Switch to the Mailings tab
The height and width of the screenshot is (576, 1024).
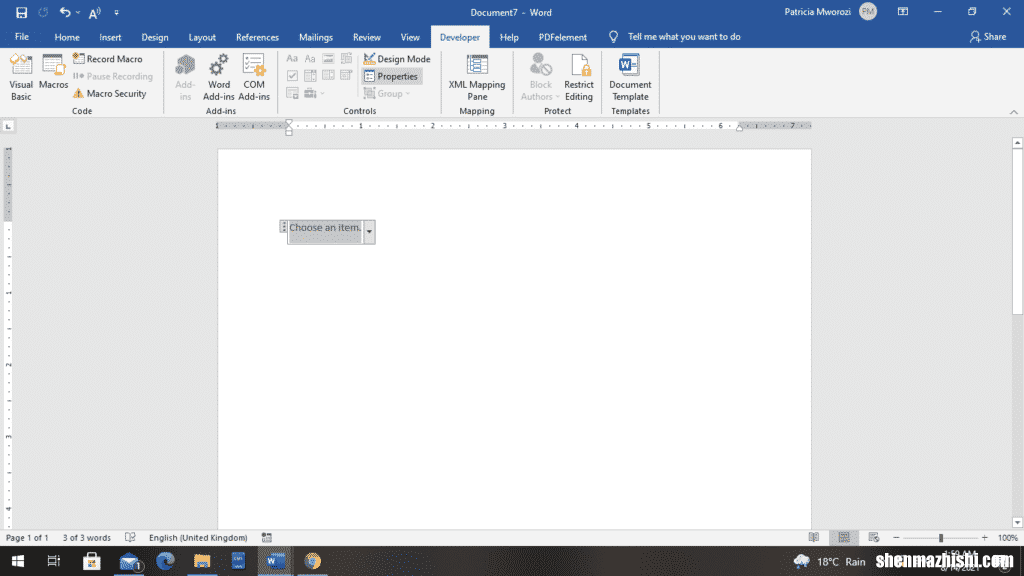(315, 37)
